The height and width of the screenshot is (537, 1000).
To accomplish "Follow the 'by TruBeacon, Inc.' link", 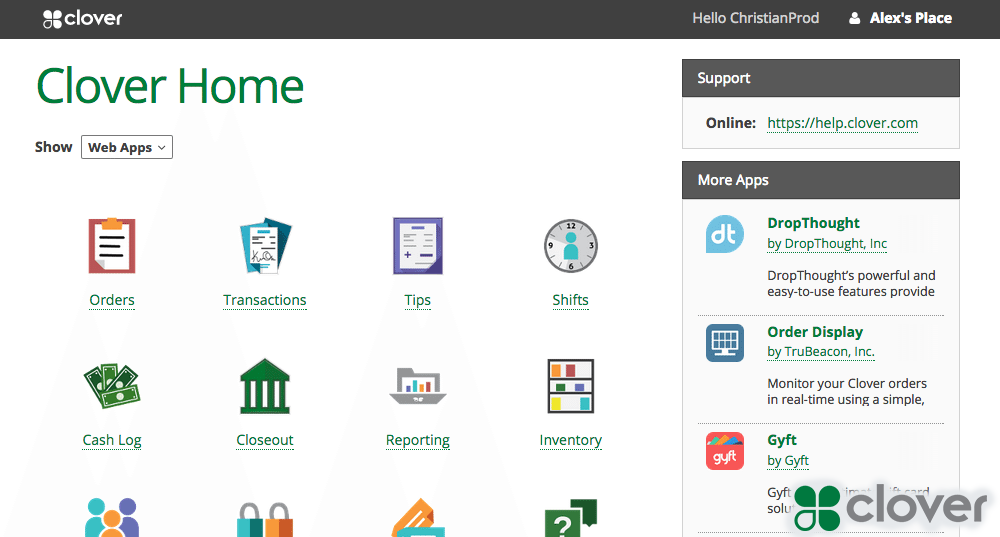I will coord(820,352).
